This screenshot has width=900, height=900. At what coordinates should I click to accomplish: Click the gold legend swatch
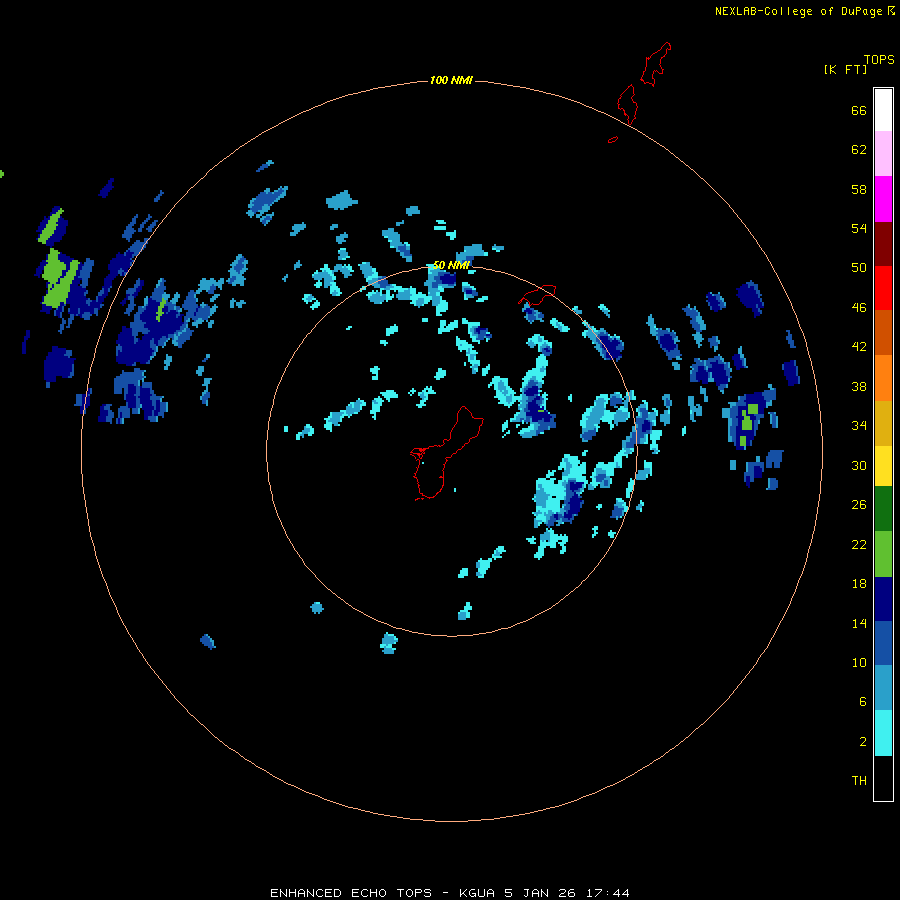pos(883,423)
